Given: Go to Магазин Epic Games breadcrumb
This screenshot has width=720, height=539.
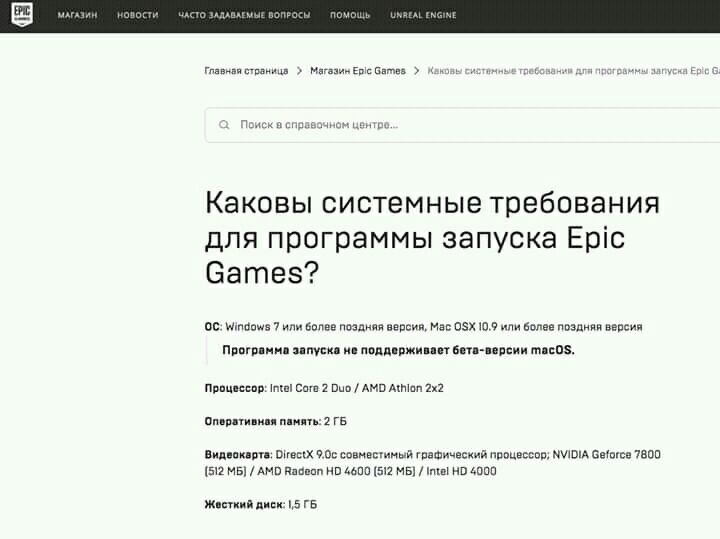Looking at the screenshot, I should [x=358, y=71].
